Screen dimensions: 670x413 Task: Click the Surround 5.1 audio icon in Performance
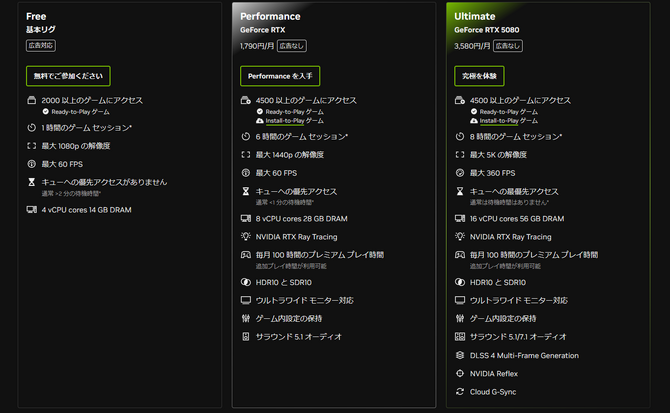[x=246, y=337]
